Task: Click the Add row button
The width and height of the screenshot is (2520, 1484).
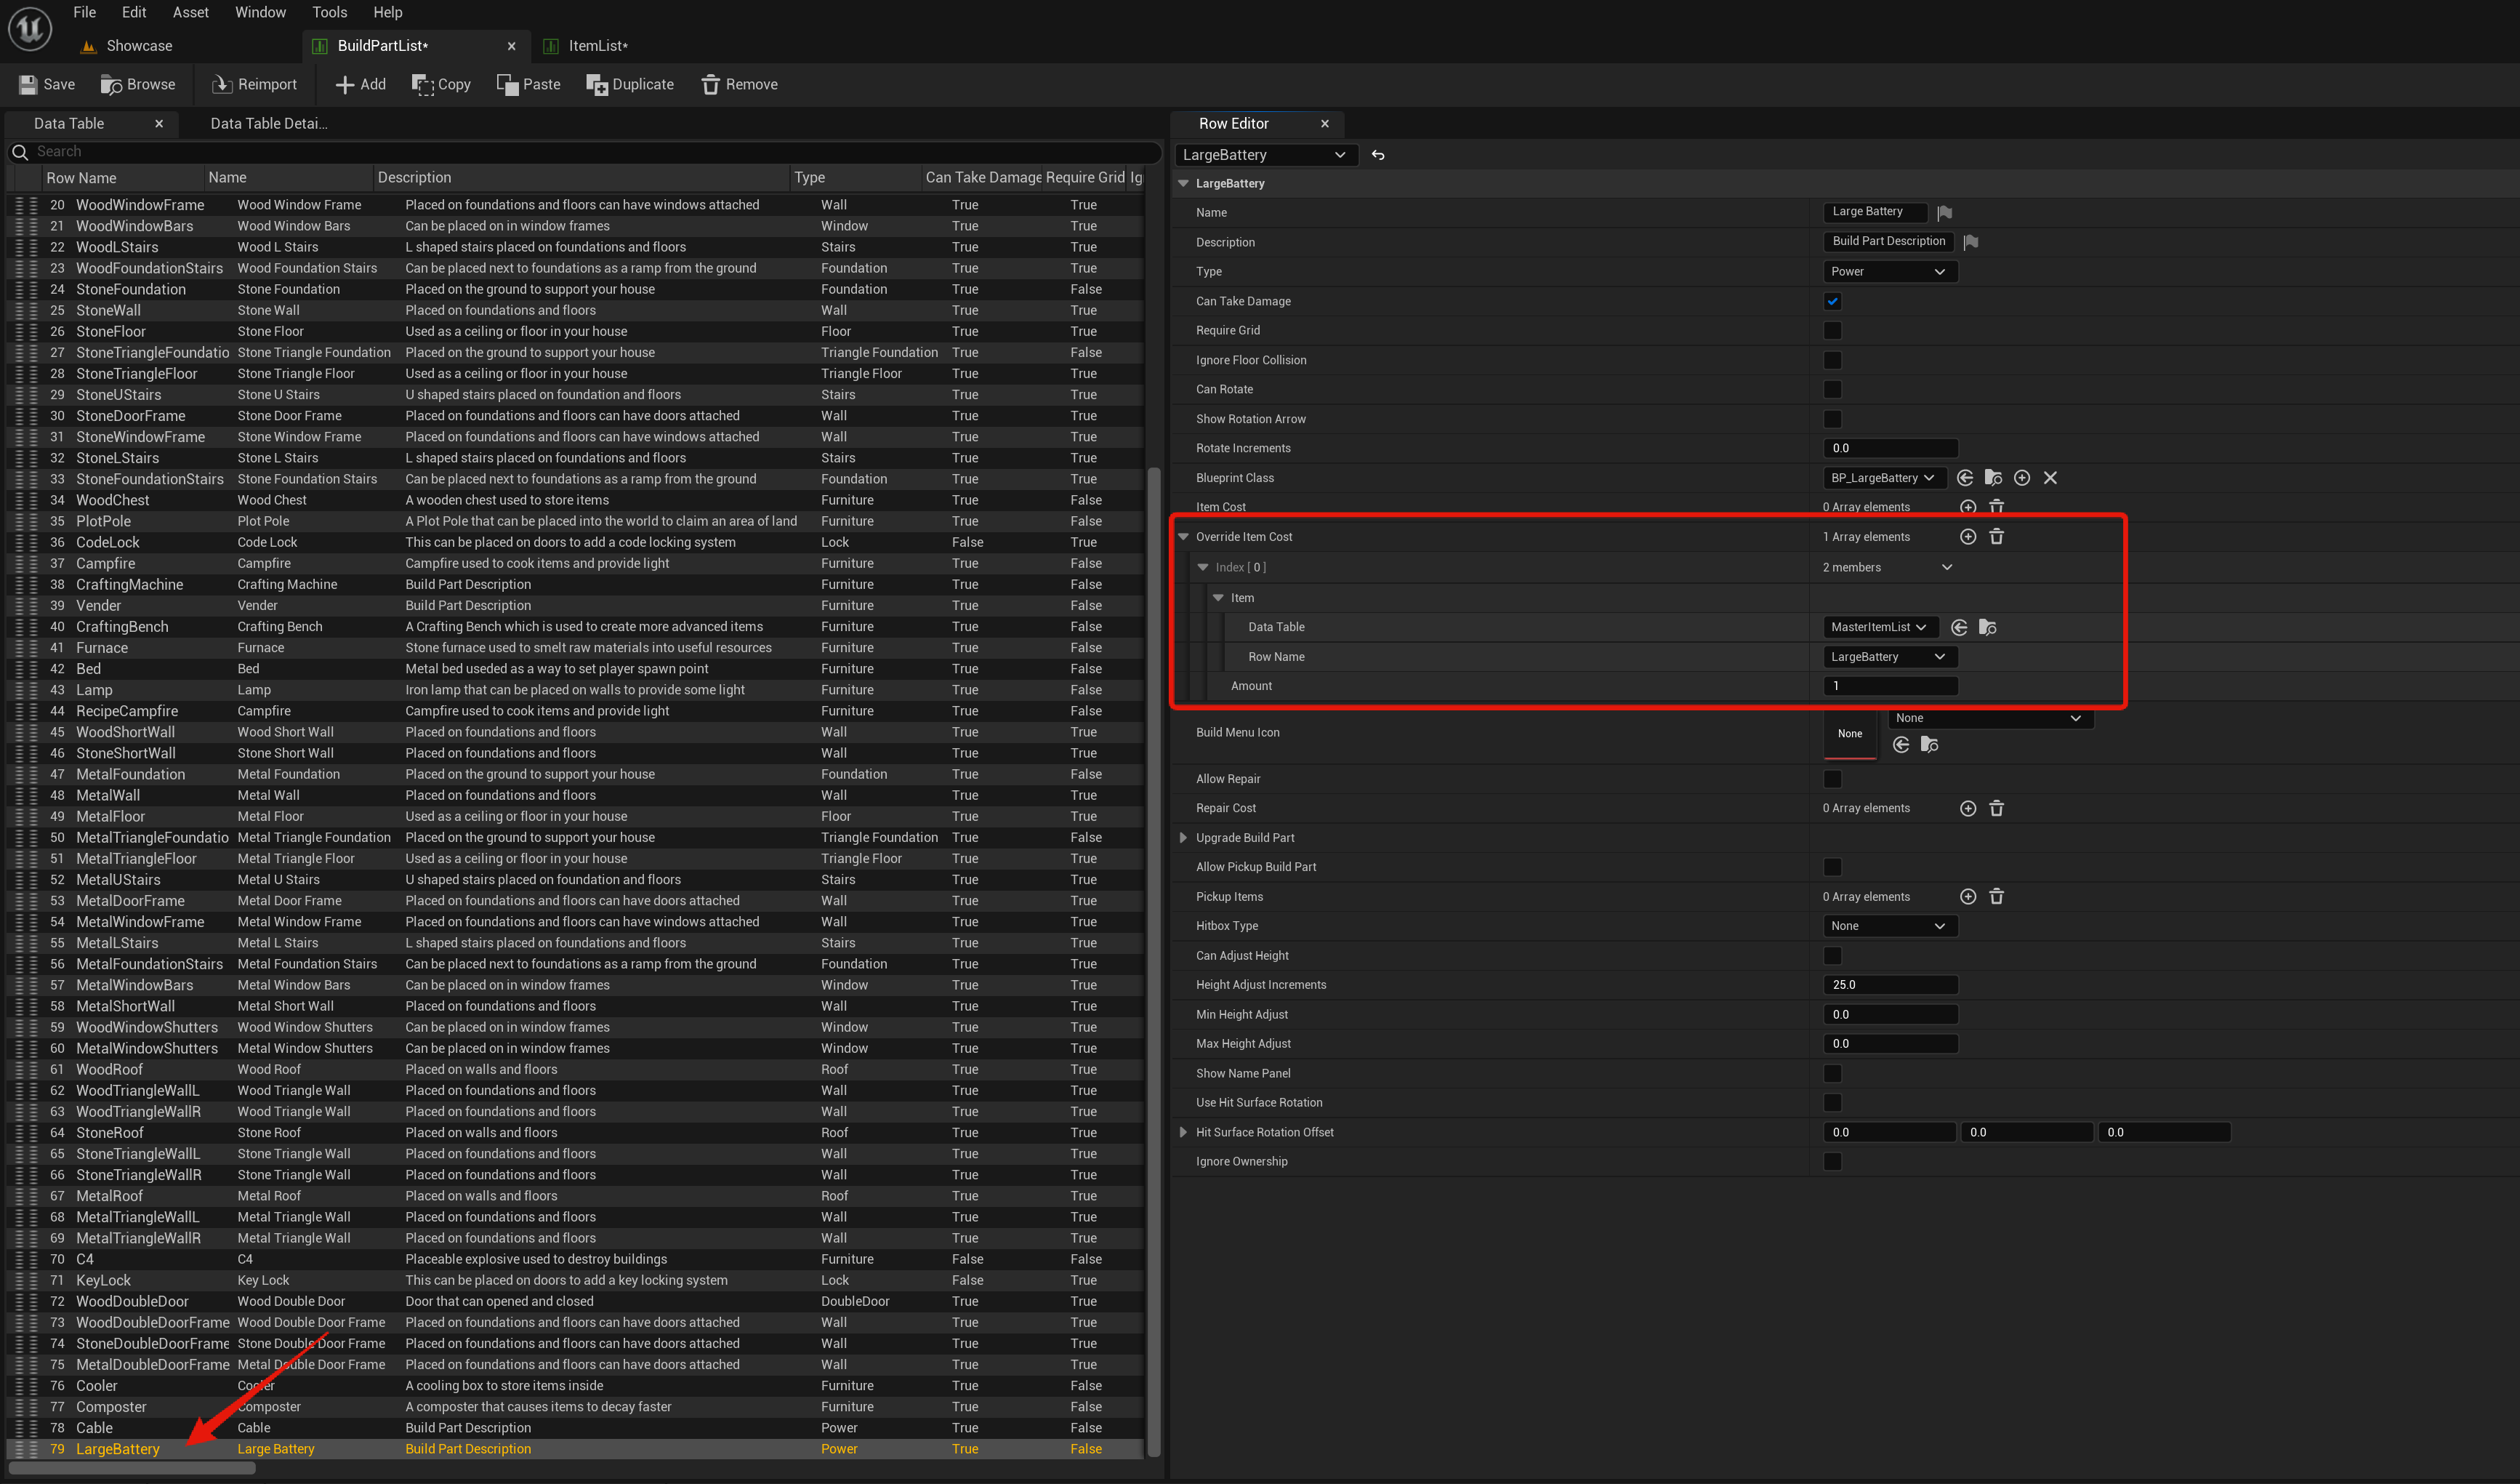Action: [x=360, y=84]
